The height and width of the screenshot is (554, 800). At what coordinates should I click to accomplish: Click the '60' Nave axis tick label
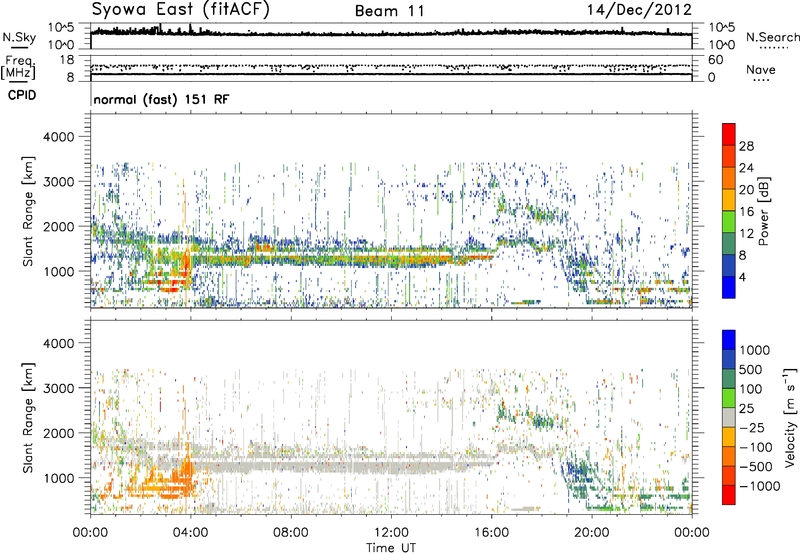(x=715, y=60)
